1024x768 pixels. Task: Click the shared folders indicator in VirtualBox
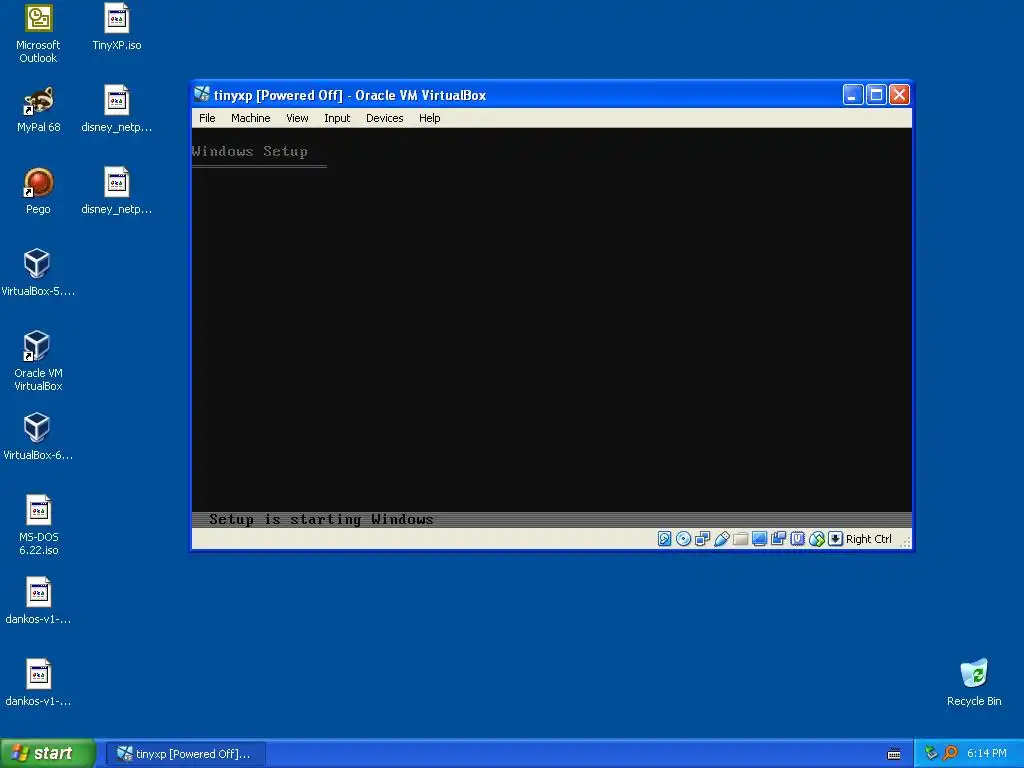pyautogui.click(x=740, y=539)
